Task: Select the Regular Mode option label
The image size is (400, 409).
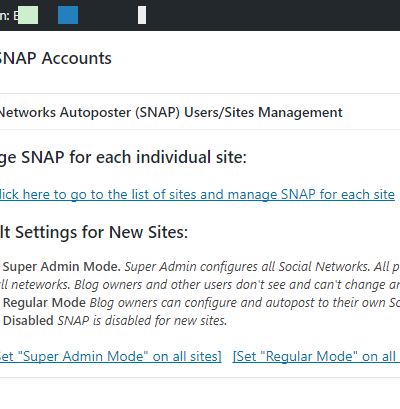Action: (x=44, y=303)
